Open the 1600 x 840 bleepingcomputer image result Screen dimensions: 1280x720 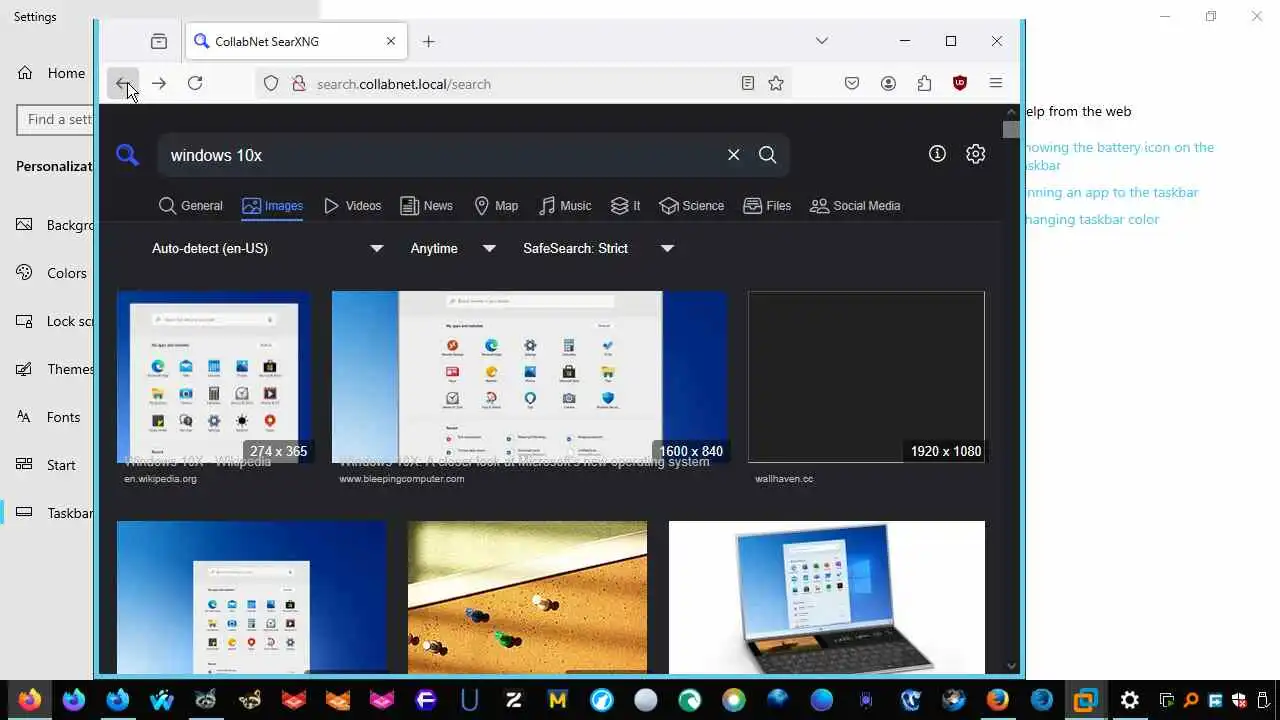pyautogui.click(x=529, y=377)
